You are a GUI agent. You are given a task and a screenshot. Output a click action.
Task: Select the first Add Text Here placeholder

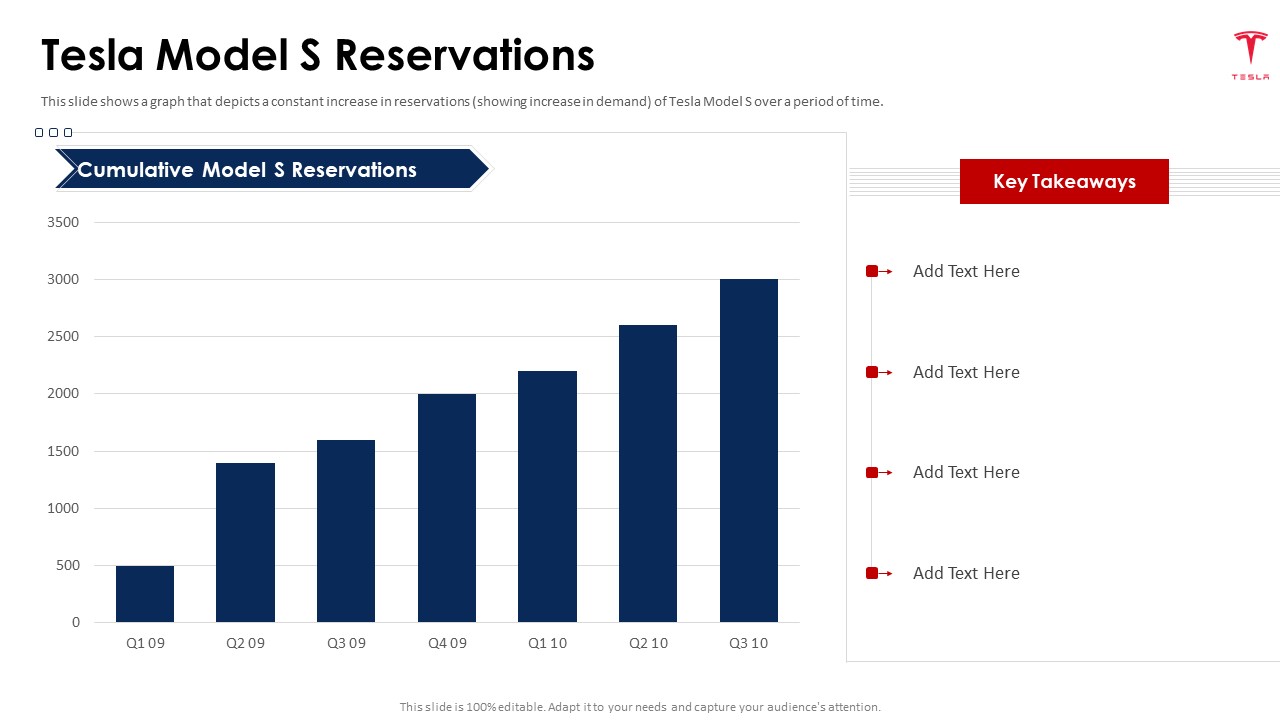click(966, 271)
